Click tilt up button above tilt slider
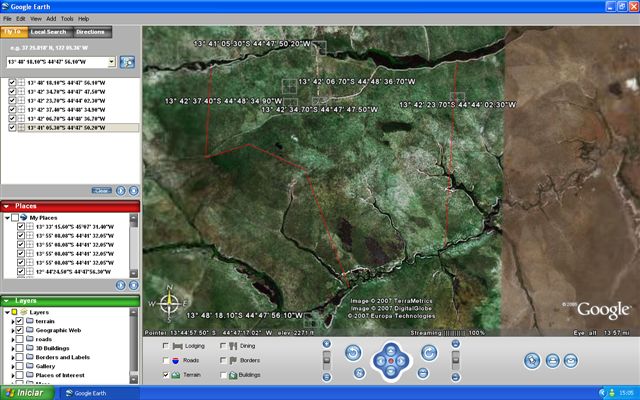 tap(456, 344)
